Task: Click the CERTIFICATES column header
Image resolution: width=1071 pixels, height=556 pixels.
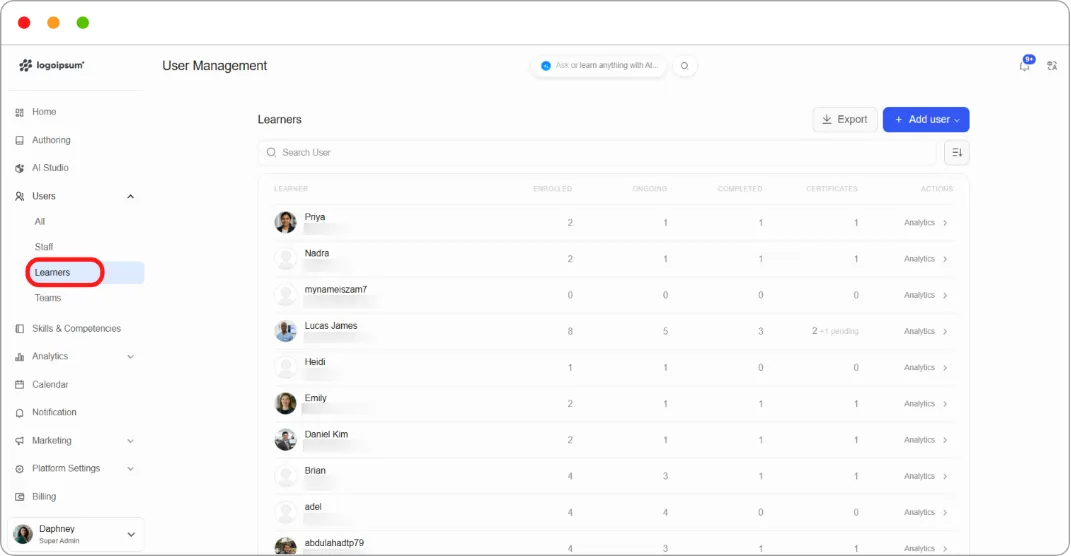Action: pos(831,189)
